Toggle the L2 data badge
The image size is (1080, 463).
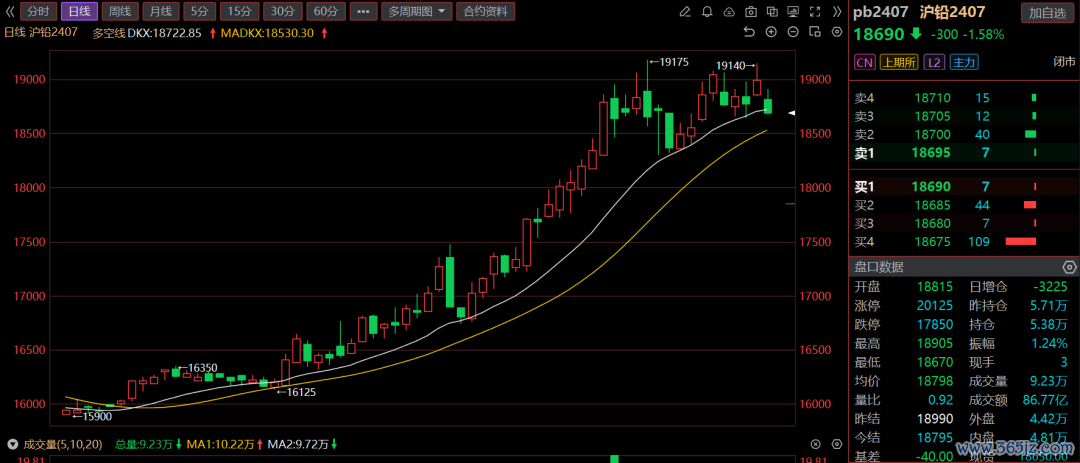933,62
